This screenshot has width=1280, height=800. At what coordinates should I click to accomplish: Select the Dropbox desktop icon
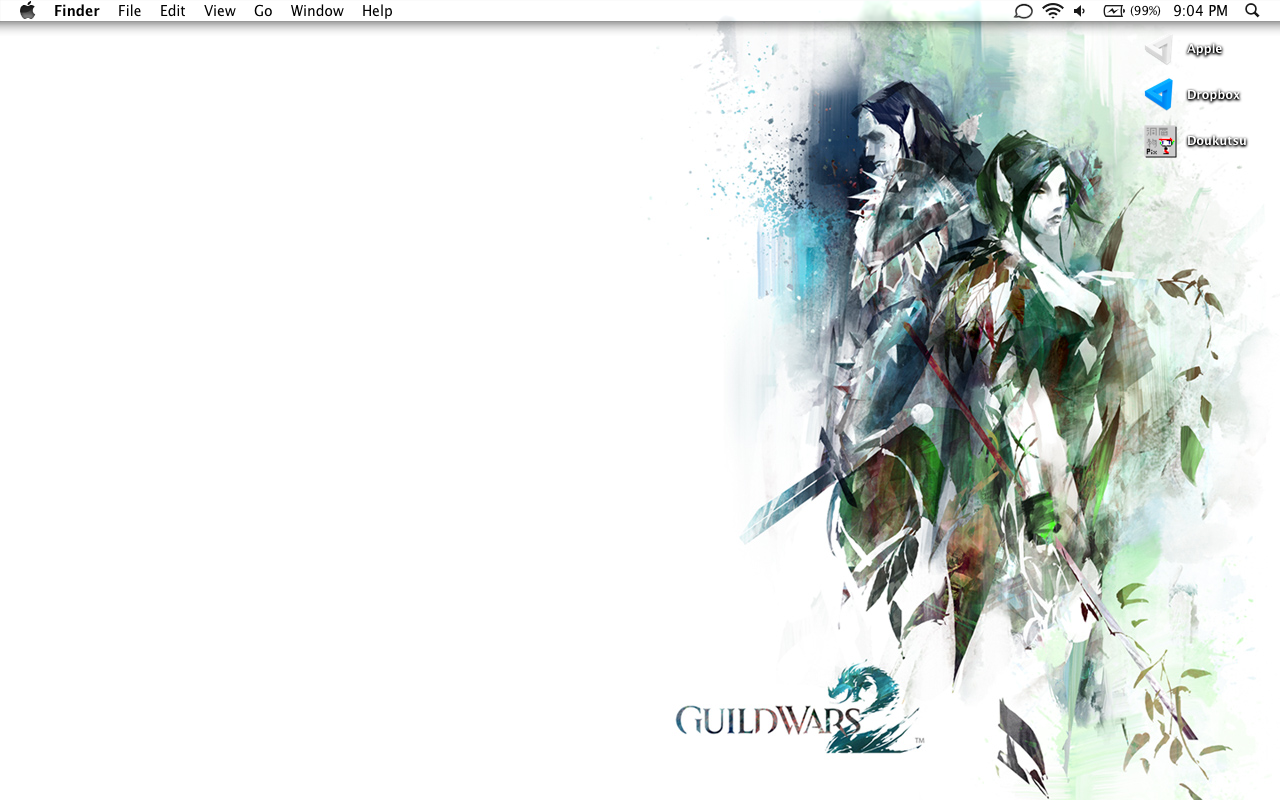coord(1159,95)
